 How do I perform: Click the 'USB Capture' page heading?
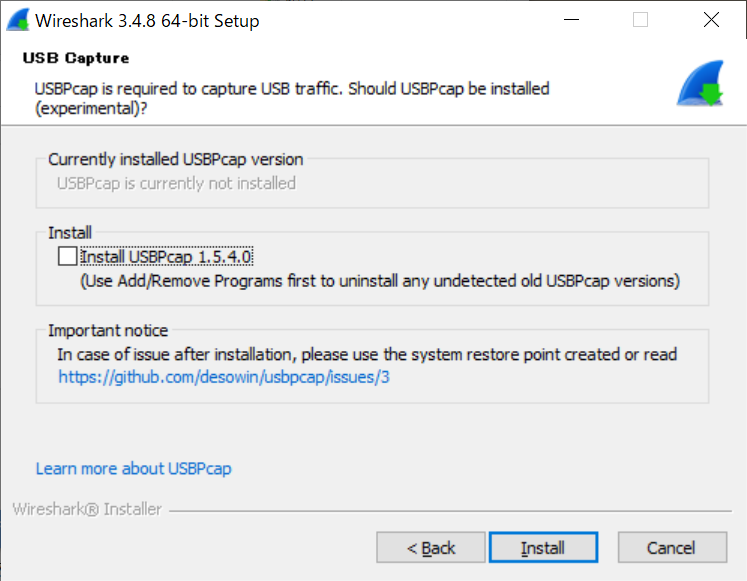(76, 58)
